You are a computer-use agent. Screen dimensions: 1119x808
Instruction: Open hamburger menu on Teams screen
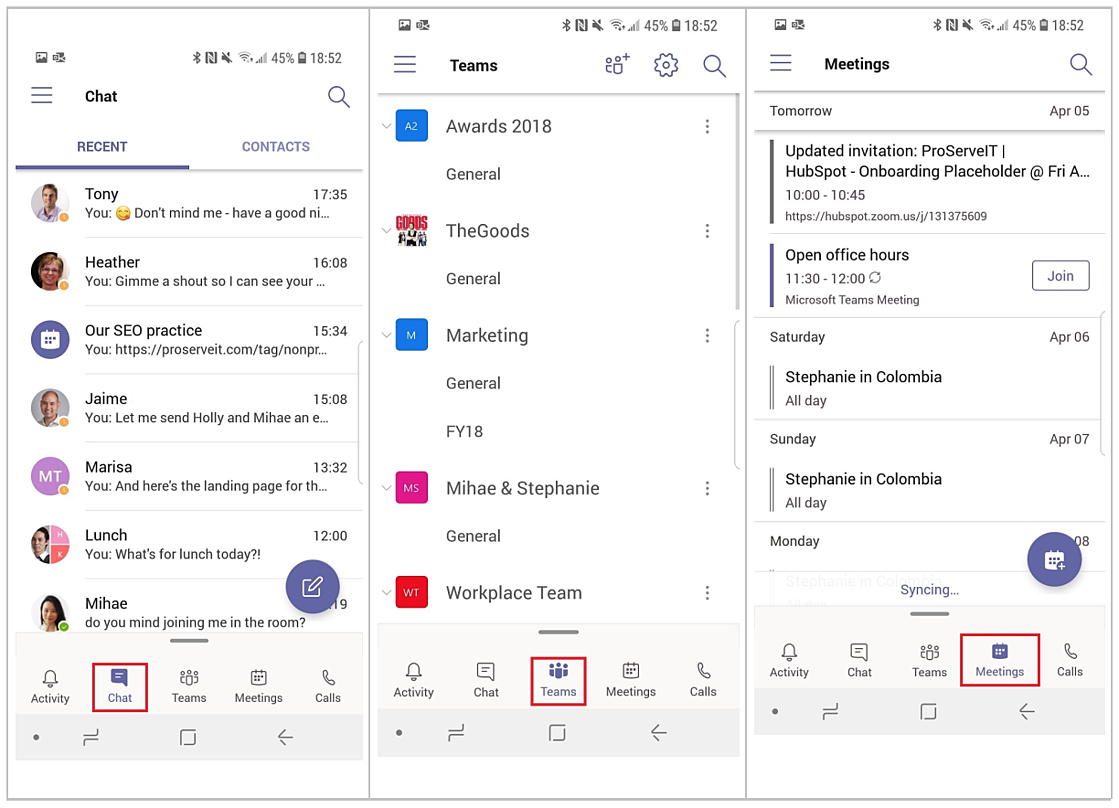(x=405, y=64)
